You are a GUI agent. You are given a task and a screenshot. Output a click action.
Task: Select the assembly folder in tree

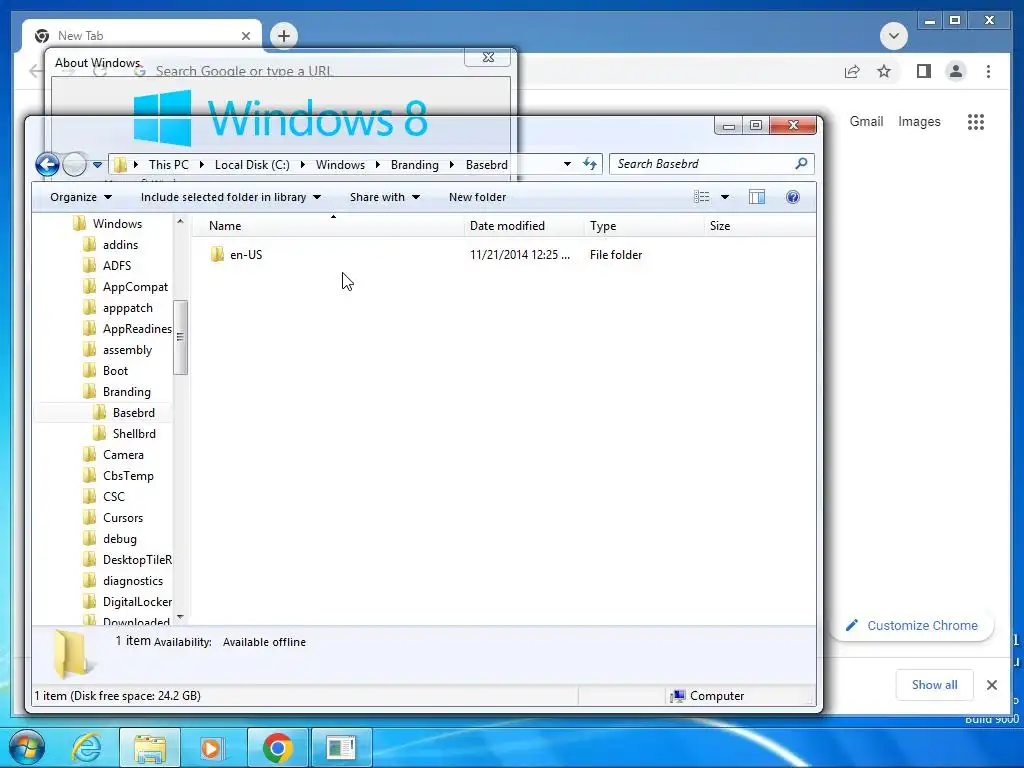point(127,350)
